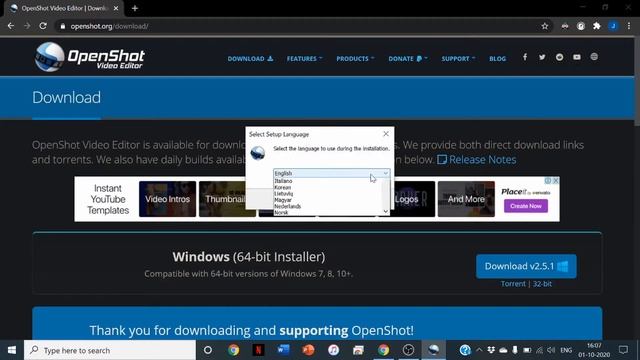The image size is (640, 360).
Task: Open the BLOG nav link
Action: (498, 58)
